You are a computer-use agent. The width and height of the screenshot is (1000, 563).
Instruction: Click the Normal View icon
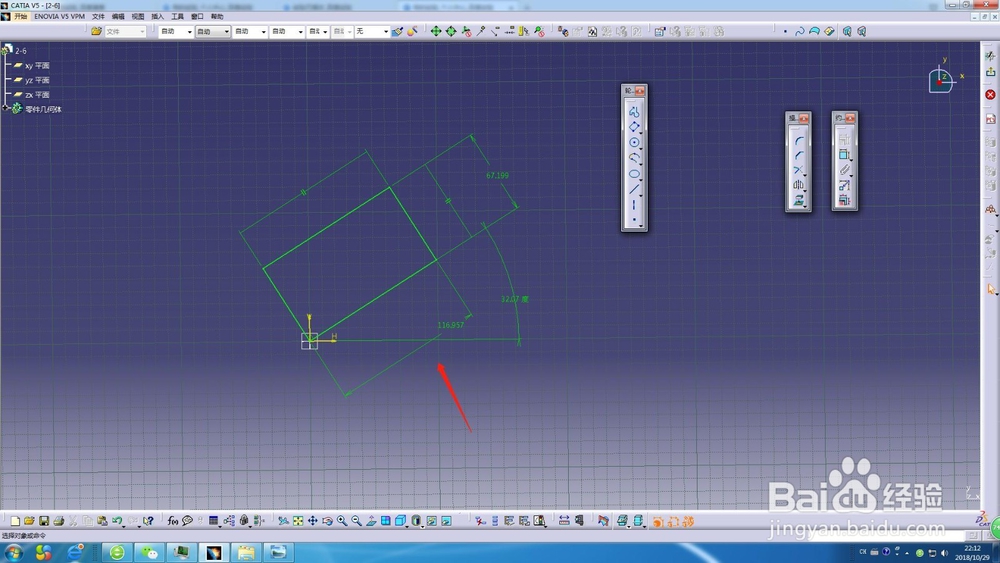click(371, 521)
